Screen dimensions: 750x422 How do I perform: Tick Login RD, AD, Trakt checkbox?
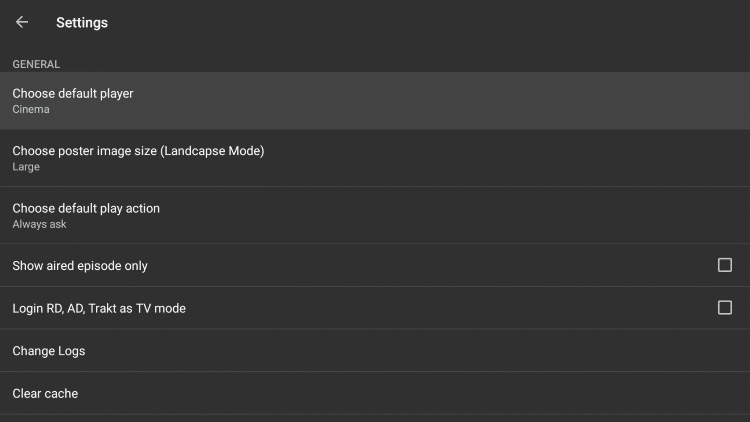[725, 308]
